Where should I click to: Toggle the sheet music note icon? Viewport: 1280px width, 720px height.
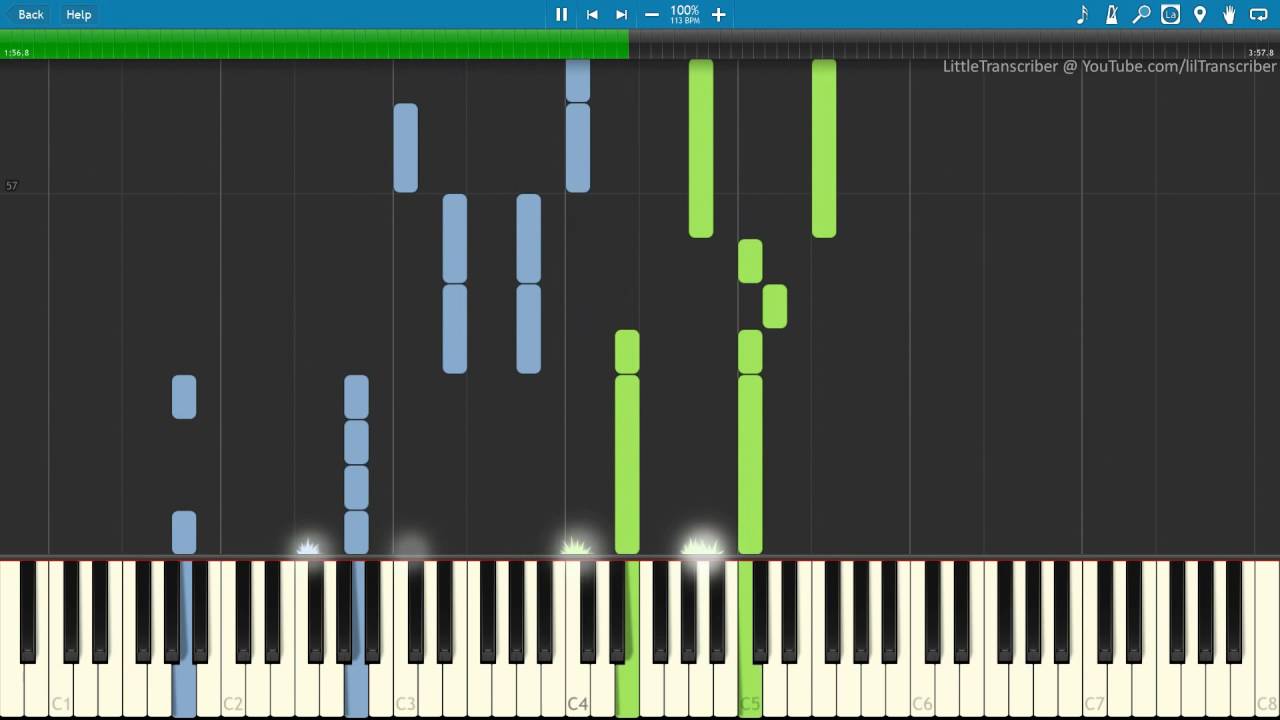click(1082, 14)
